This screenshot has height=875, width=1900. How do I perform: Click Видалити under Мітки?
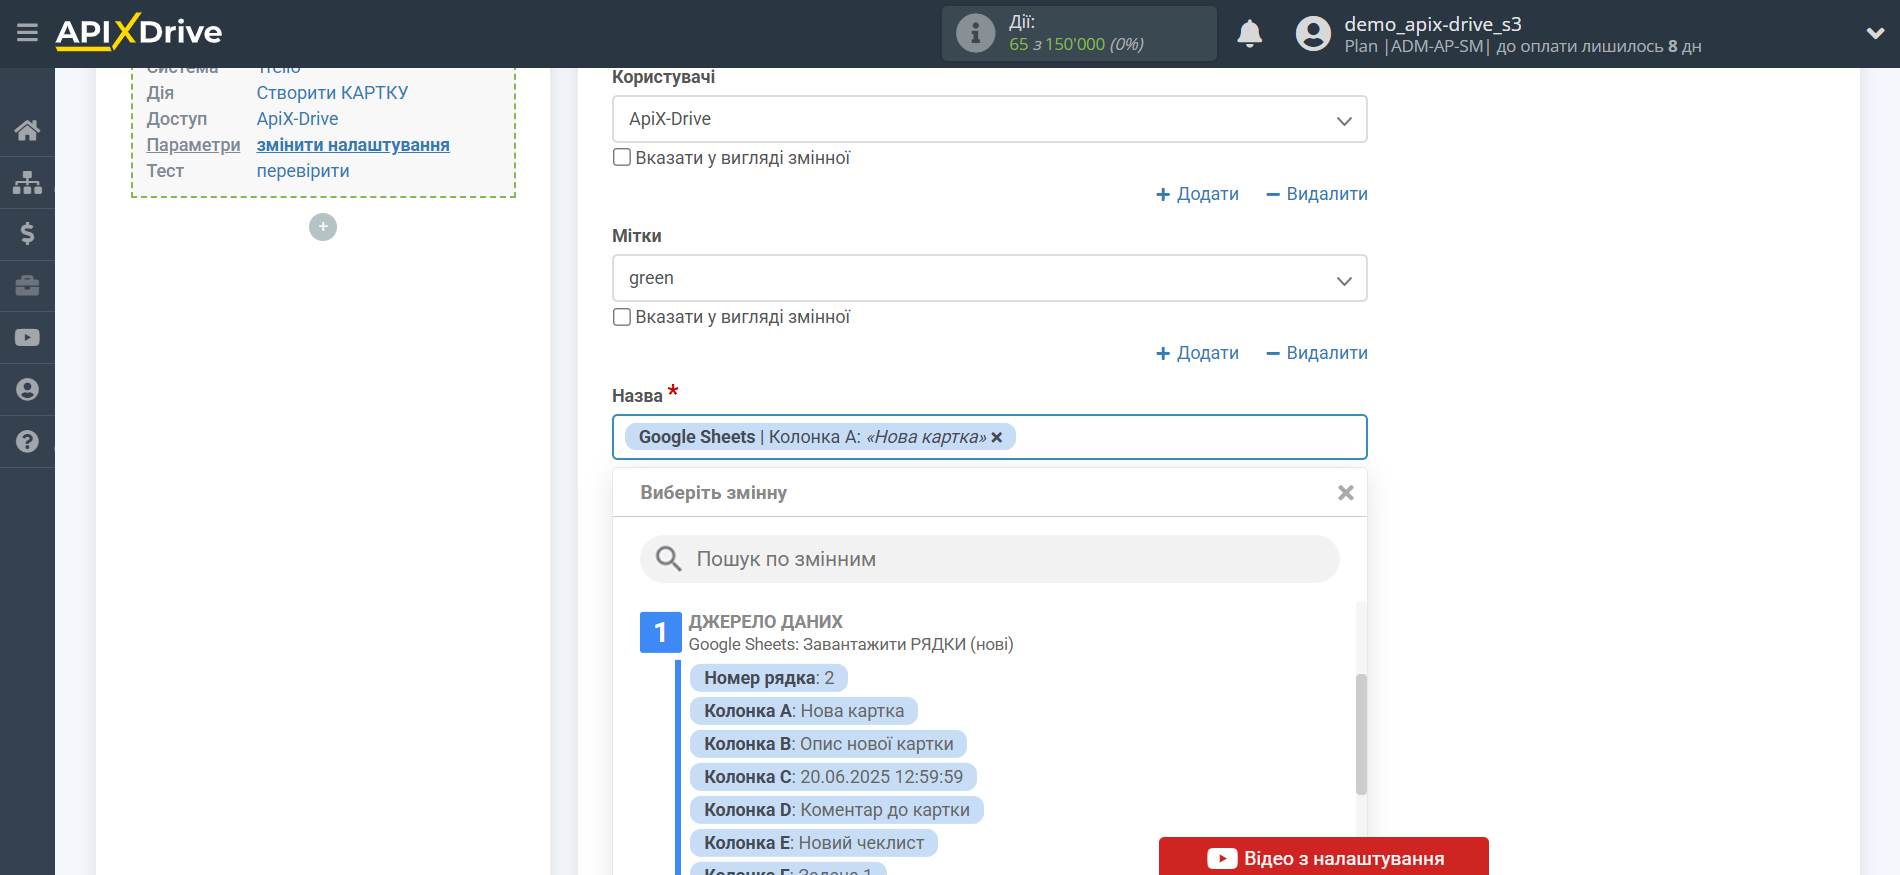tap(1316, 353)
